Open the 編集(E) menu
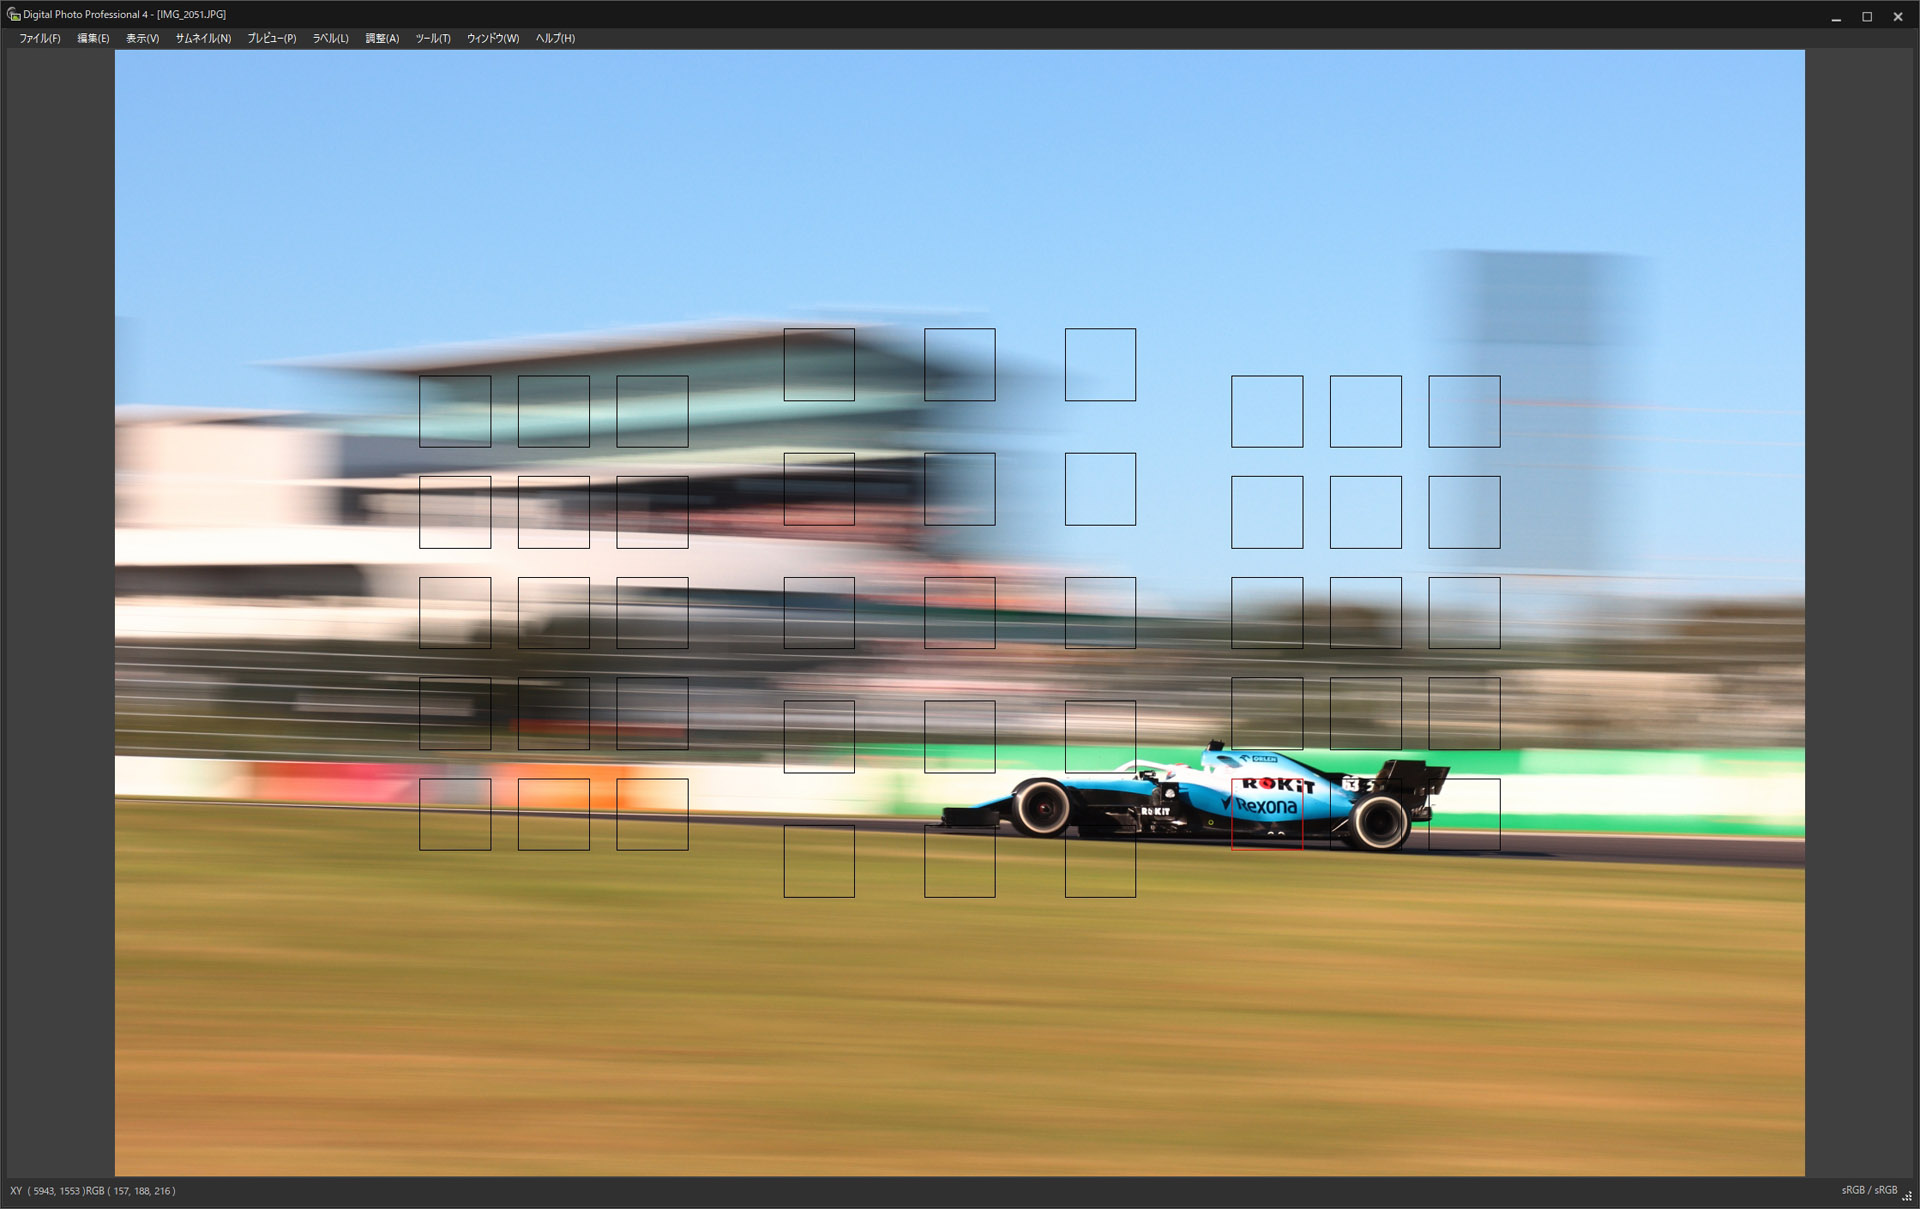The height and width of the screenshot is (1209, 1920). [93, 38]
